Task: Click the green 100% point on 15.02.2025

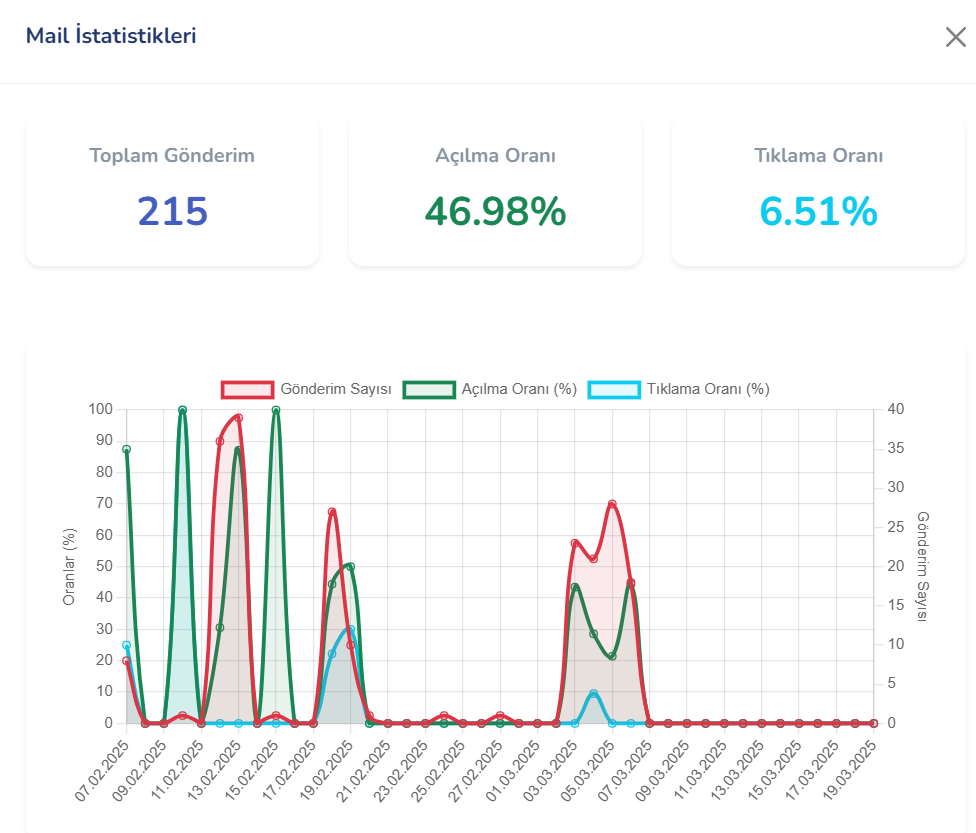Action: click(276, 410)
